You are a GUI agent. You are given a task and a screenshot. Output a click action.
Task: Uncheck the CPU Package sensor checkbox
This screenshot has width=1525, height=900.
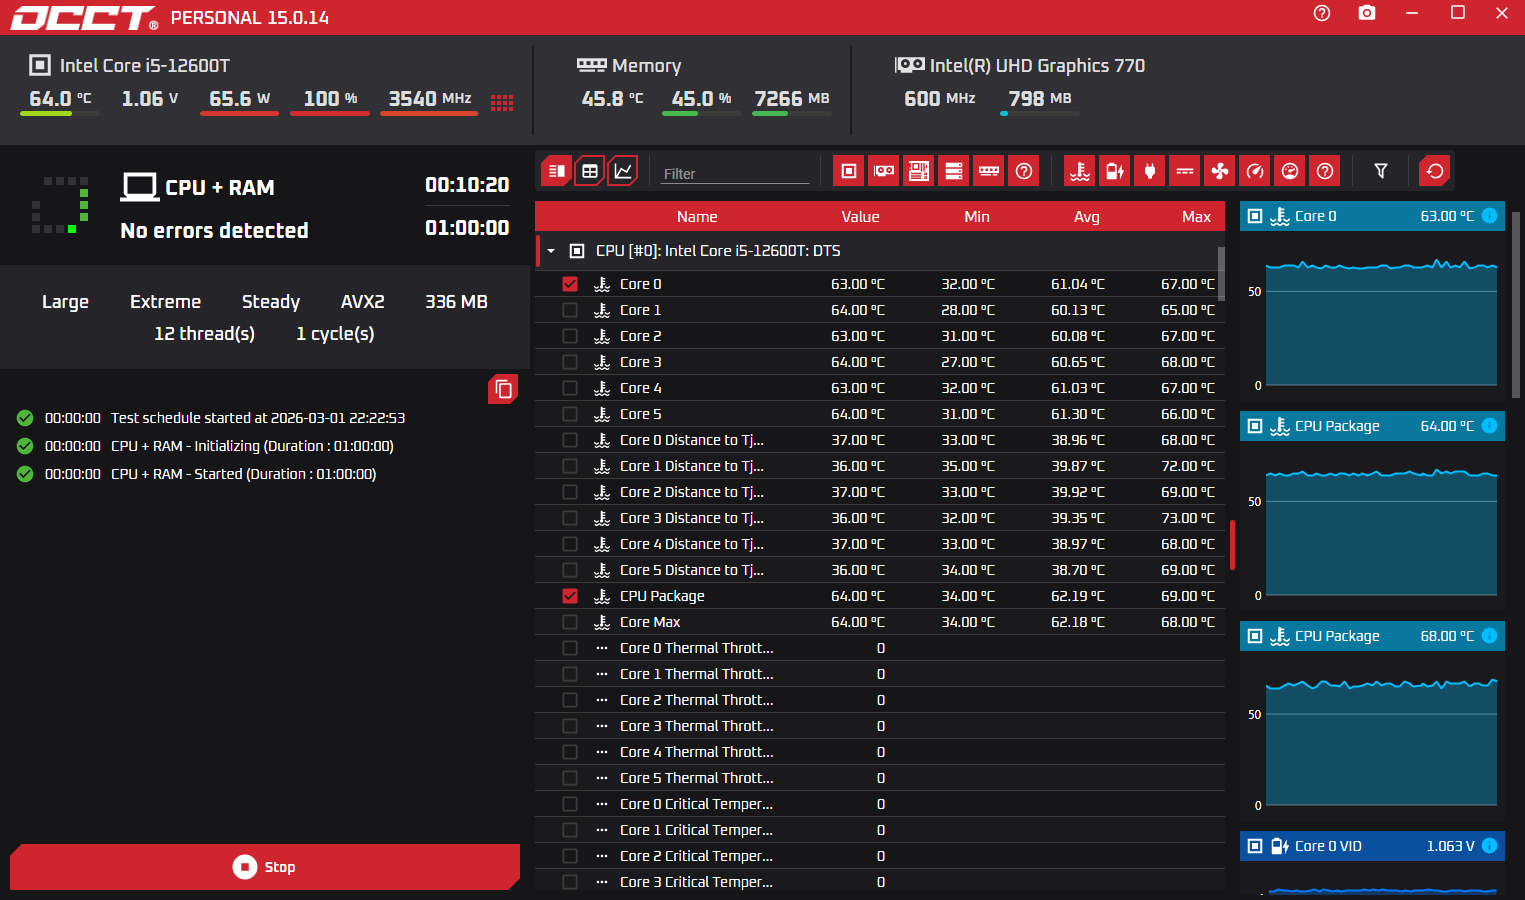570,596
